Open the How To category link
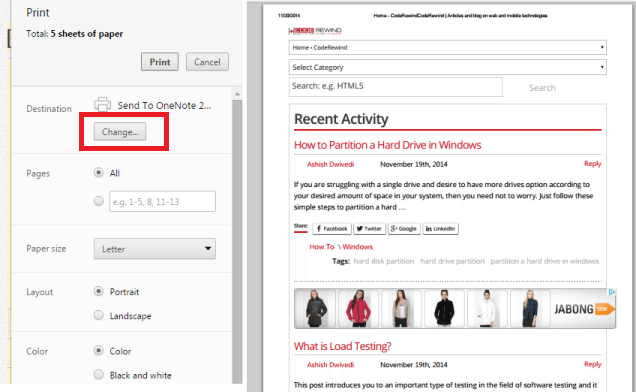Image resolution: width=636 pixels, height=392 pixels. tap(322, 247)
